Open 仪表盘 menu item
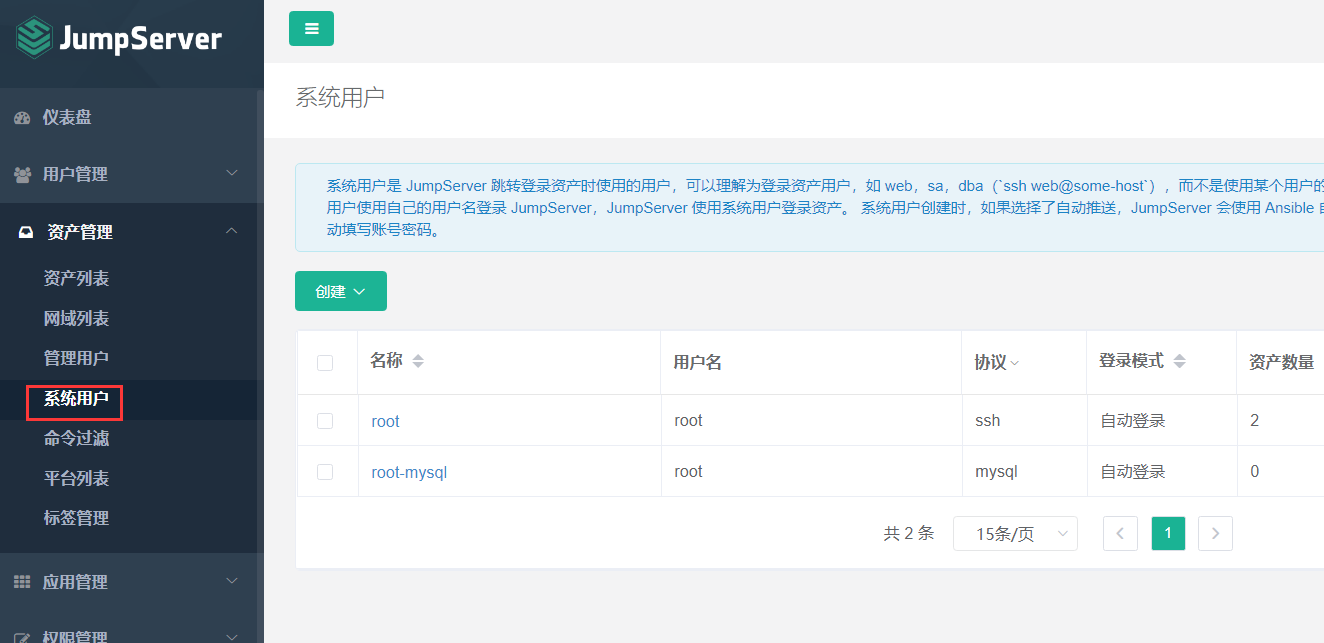The width and height of the screenshot is (1324, 643). coord(67,118)
